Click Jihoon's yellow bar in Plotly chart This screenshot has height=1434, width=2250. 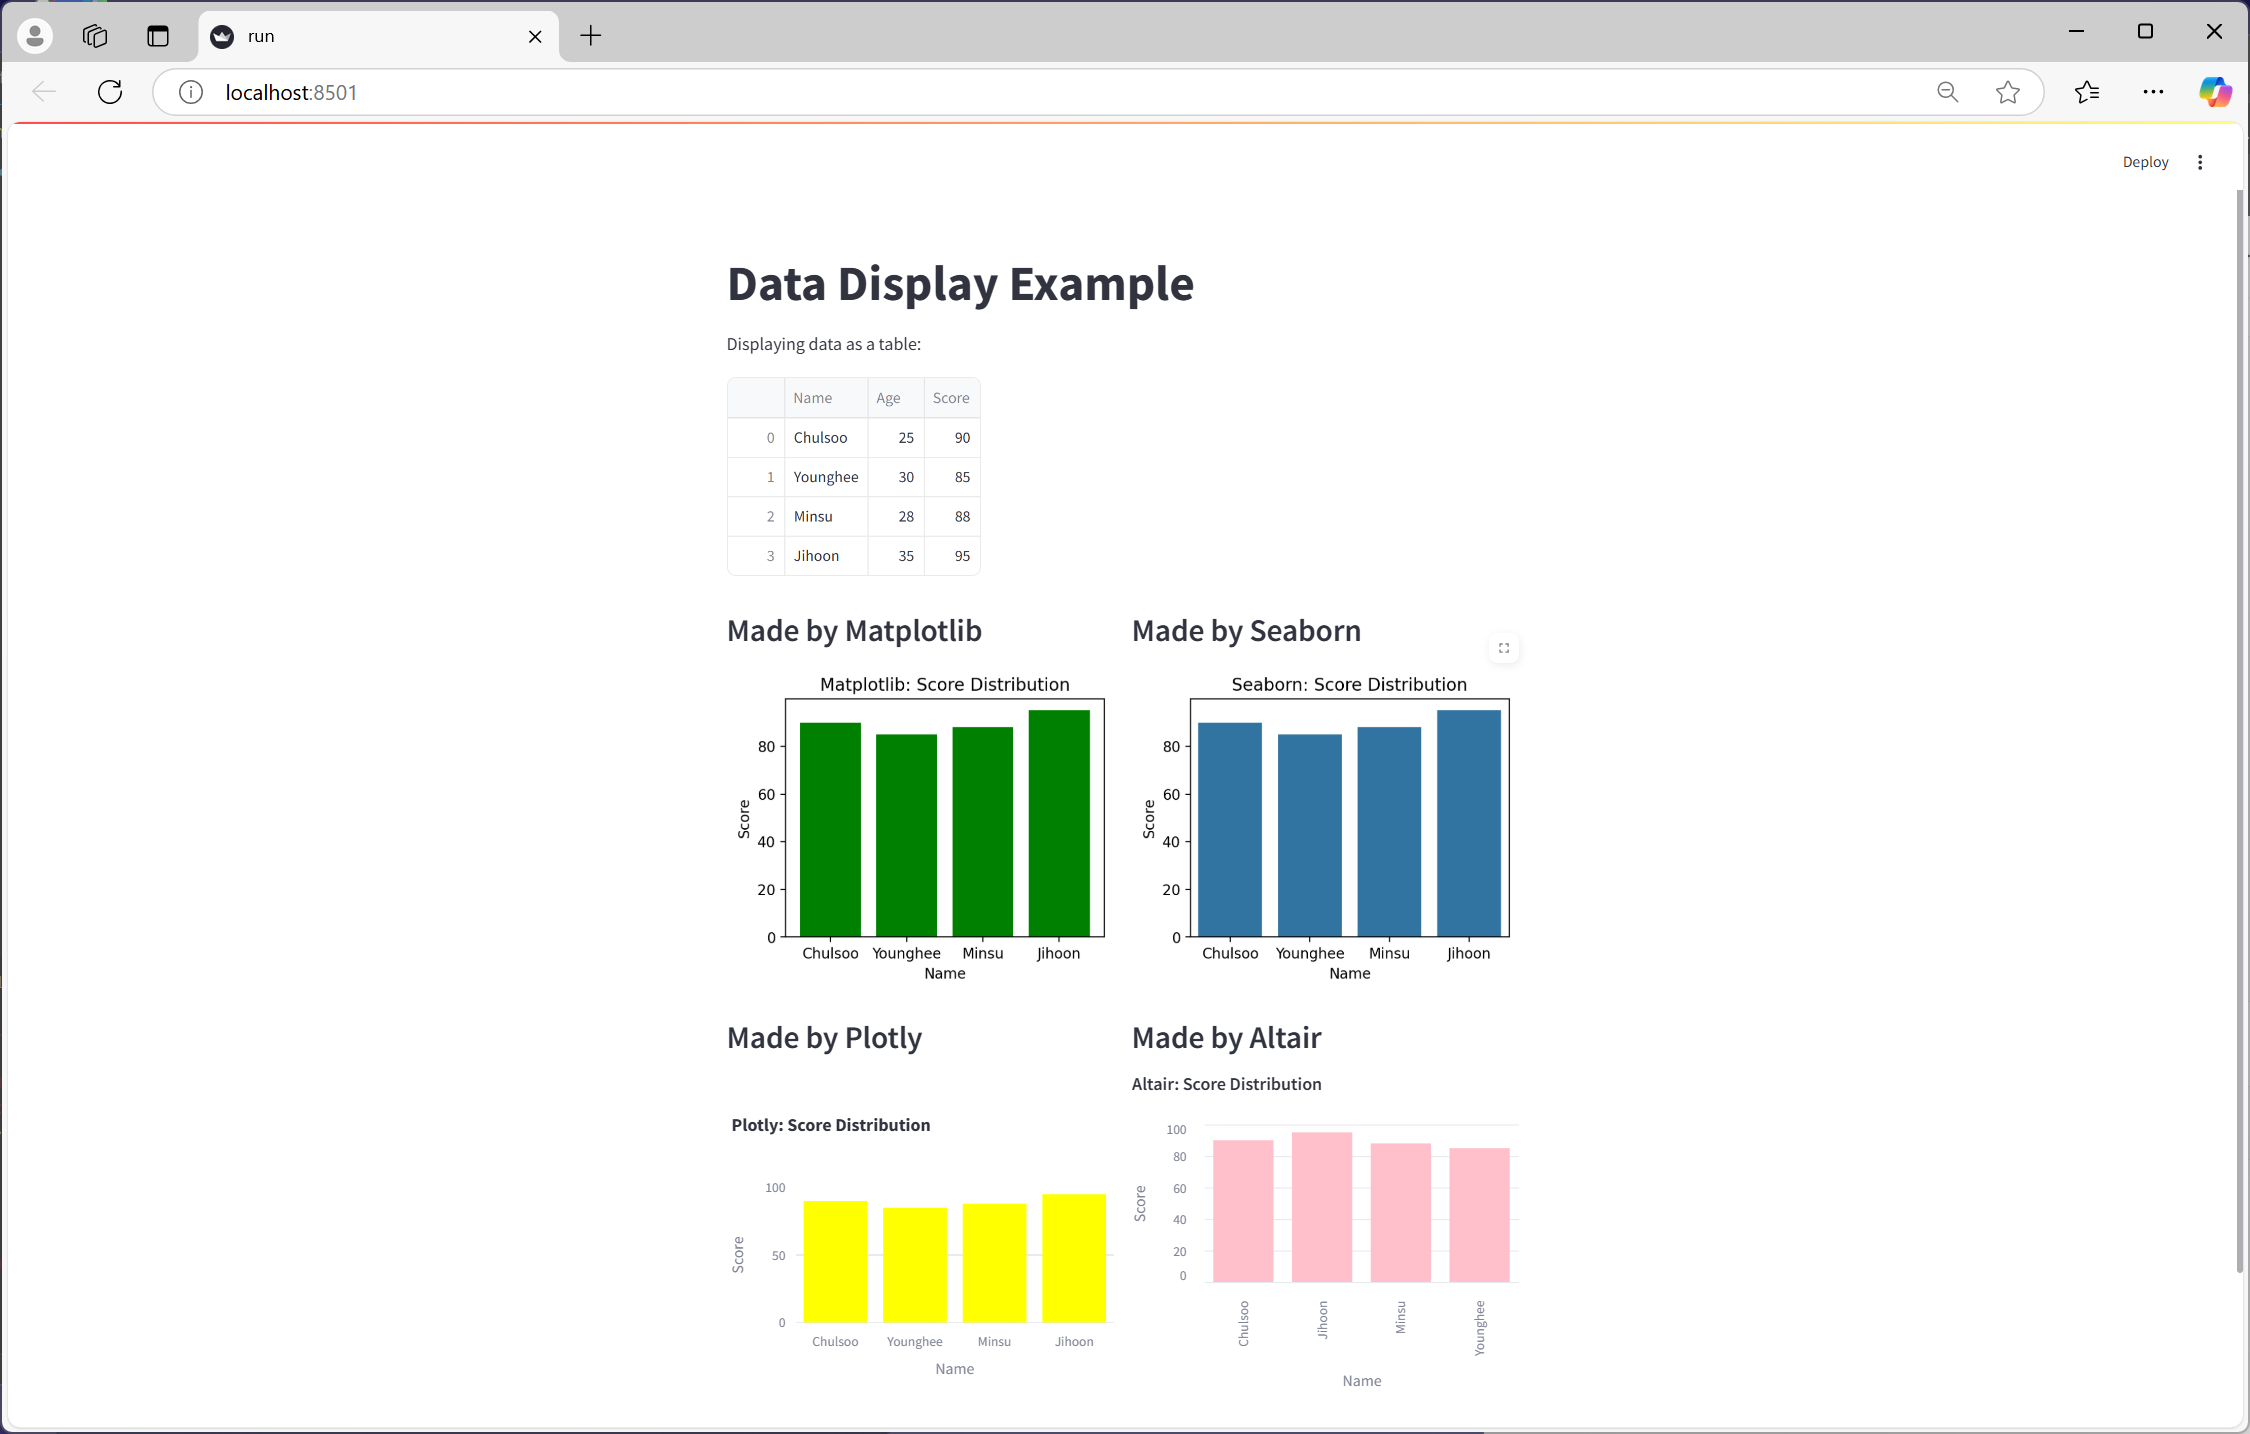(x=1074, y=1258)
